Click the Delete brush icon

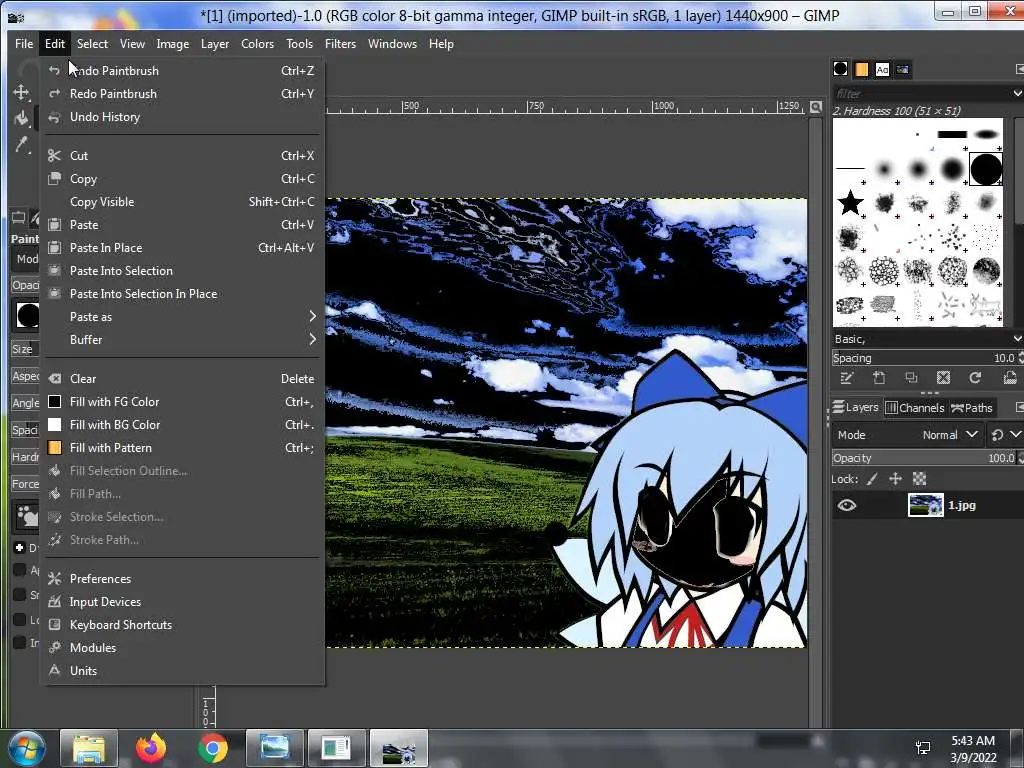[943, 377]
